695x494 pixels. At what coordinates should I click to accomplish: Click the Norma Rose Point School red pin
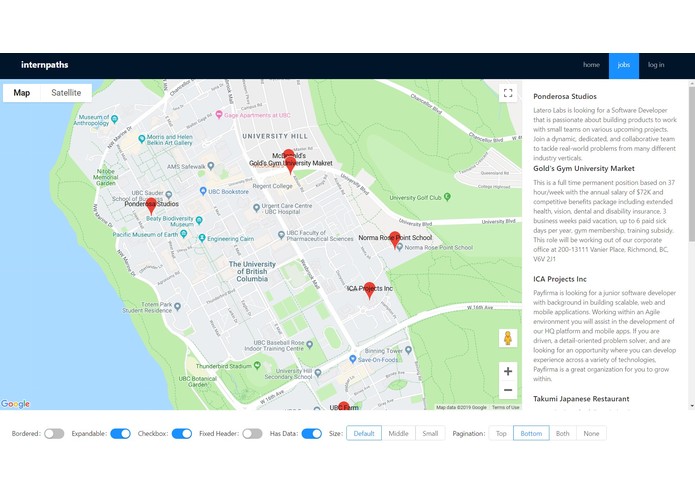click(394, 240)
